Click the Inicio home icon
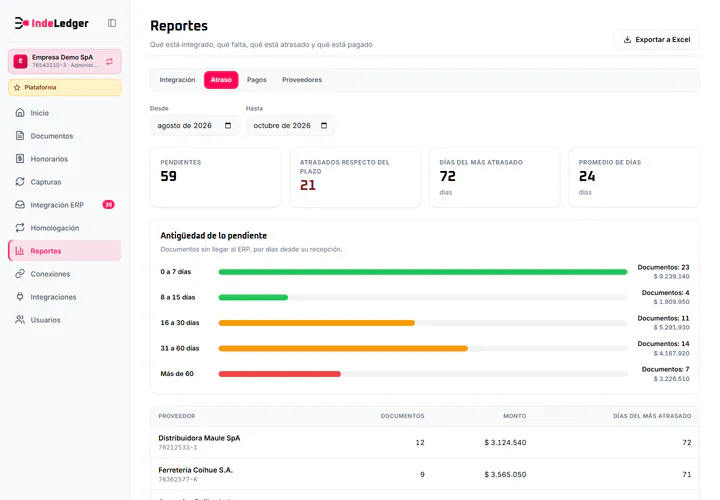This screenshot has width=720, height=500. [x=20, y=112]
